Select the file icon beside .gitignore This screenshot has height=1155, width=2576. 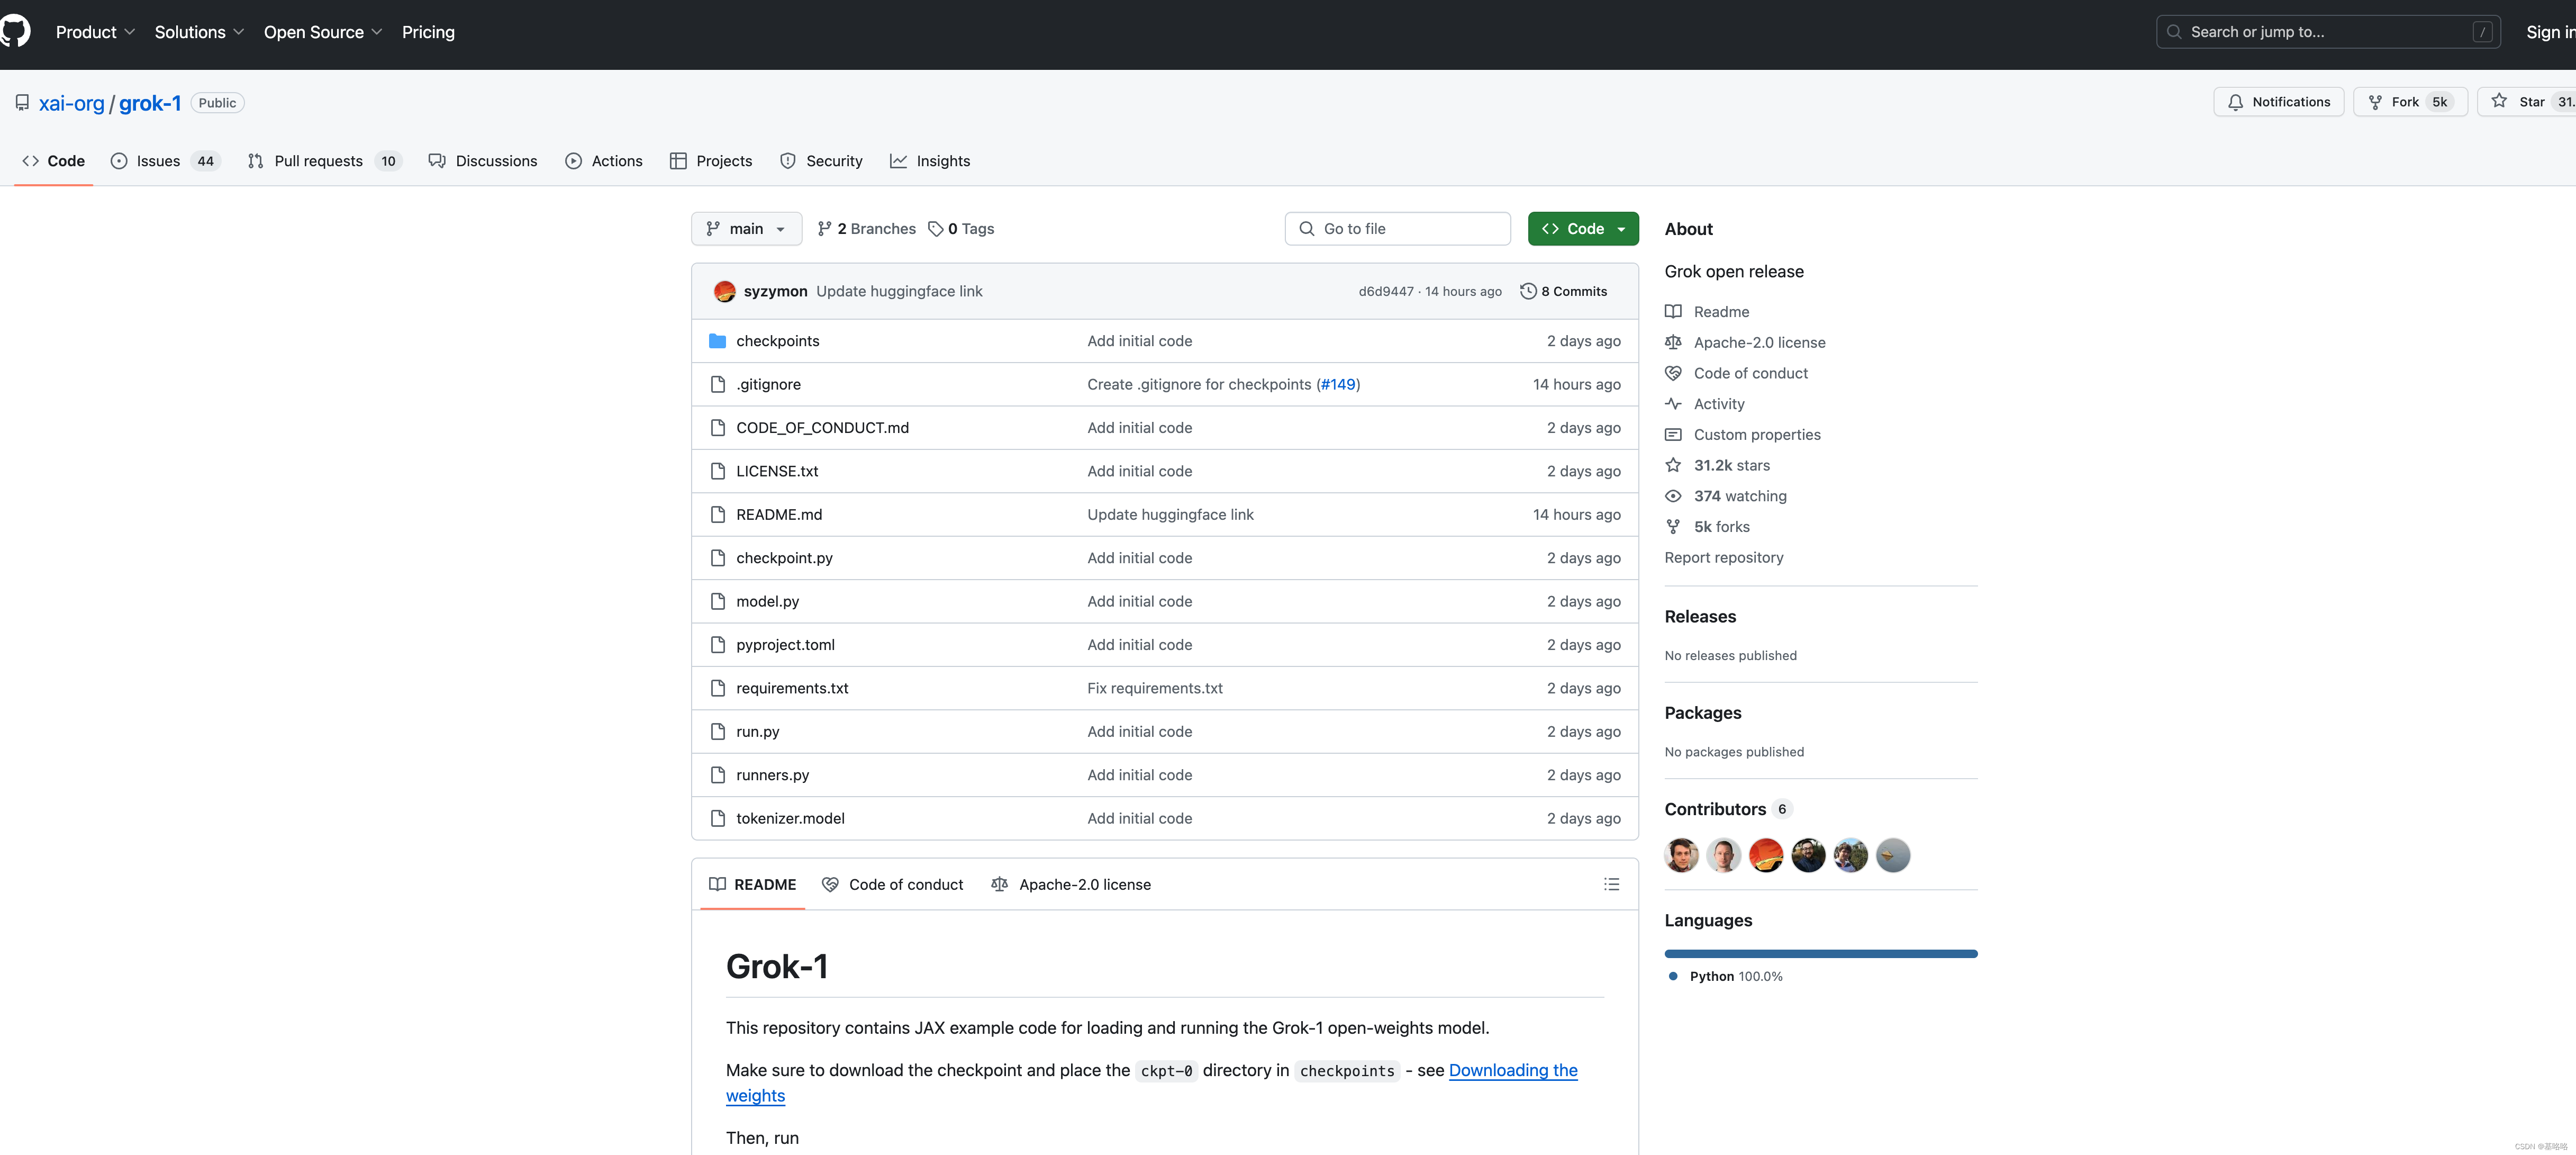[717, 384]
